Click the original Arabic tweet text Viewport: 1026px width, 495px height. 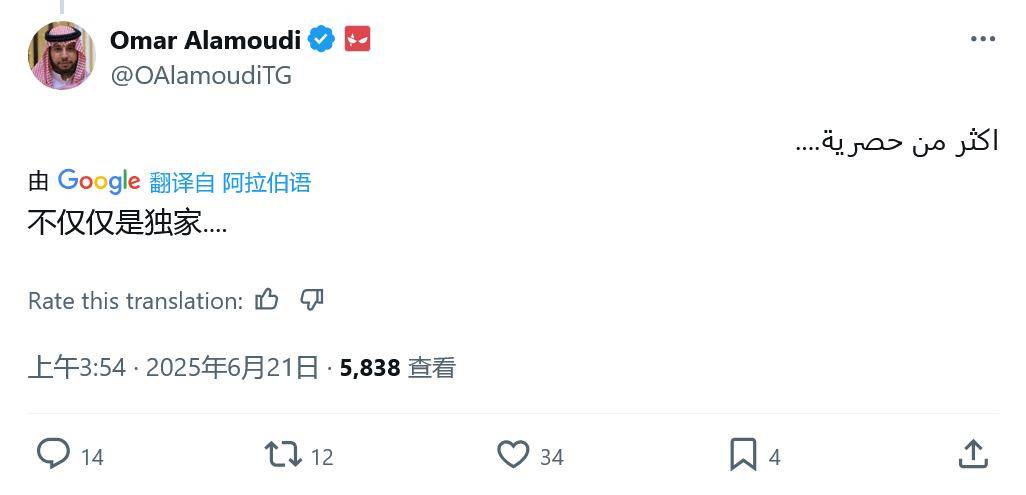[x=896, y=141]
